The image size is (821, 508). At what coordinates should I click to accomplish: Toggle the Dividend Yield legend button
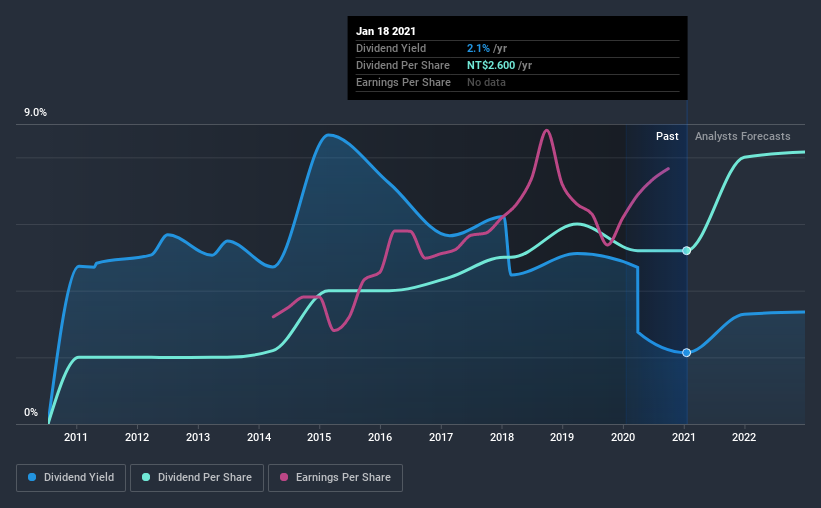tap(71, 478)
